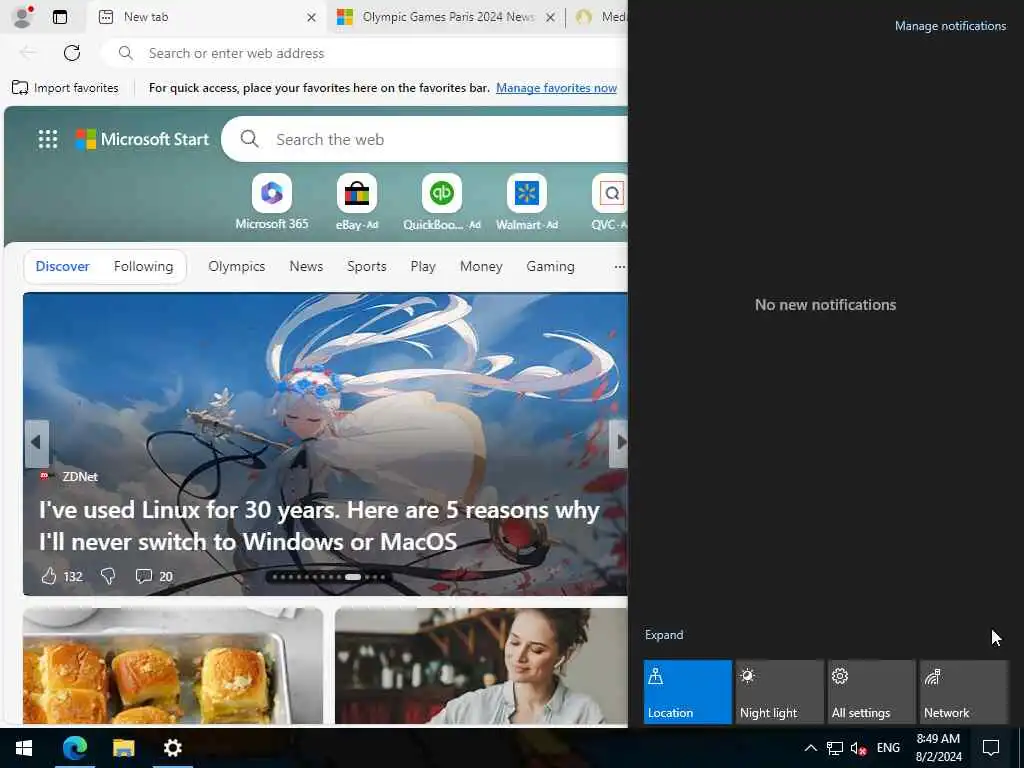Open the Microsoft 365 shortcut icon
The width and height of the screenshot is (1024, 768).
point(272,193)
